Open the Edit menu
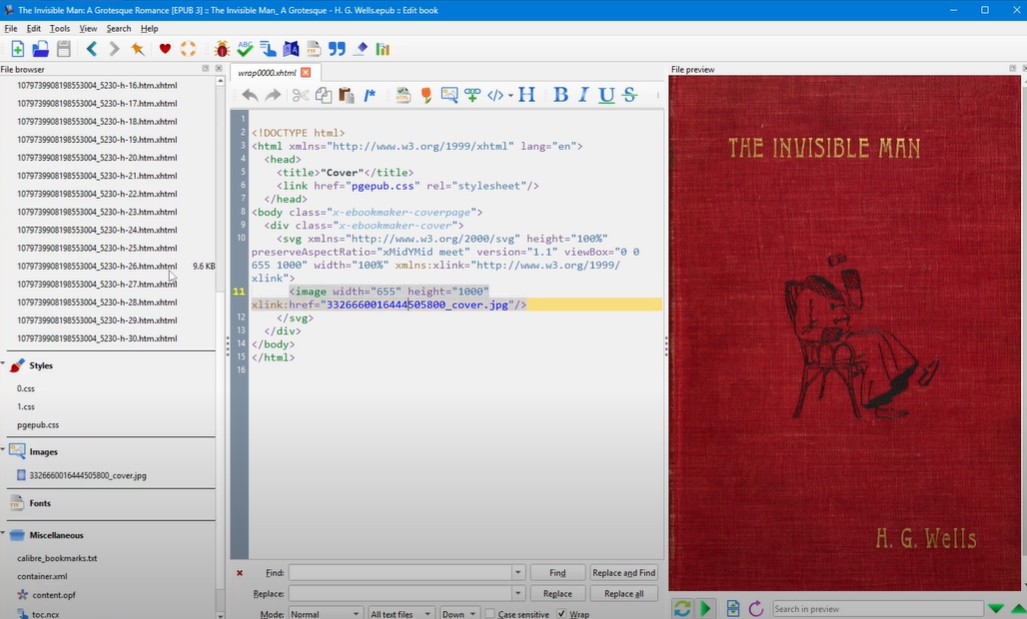 [x=33, y=29]
